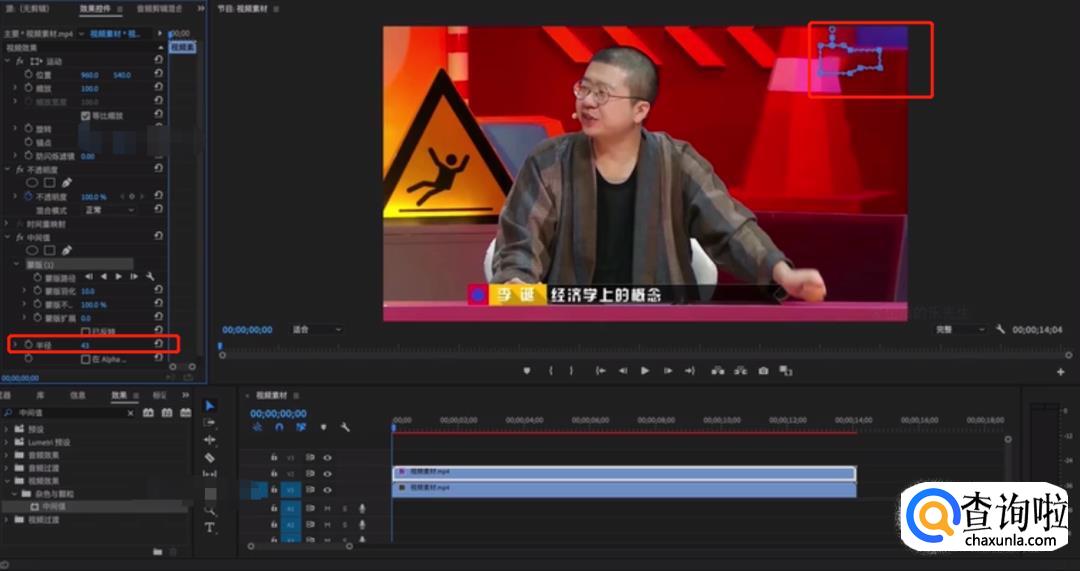Expand the 视频过渡 folder
Viewport: 1080px width, 571px height.
tap(8, 520)
